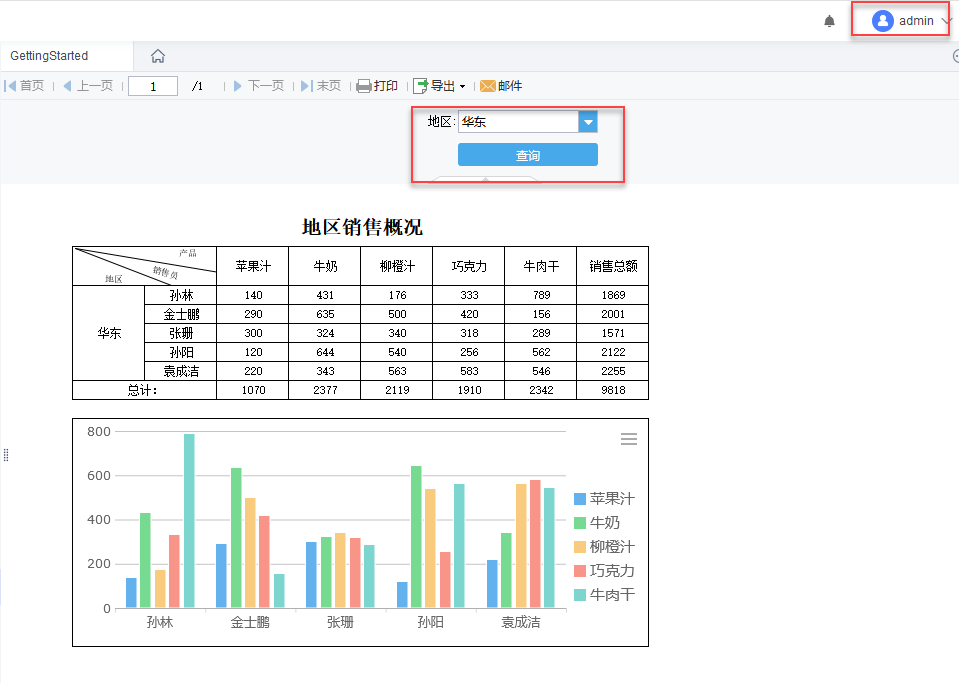Click the notification bell icon
Screen dimensions: 959x683
[x=828, y=20]
